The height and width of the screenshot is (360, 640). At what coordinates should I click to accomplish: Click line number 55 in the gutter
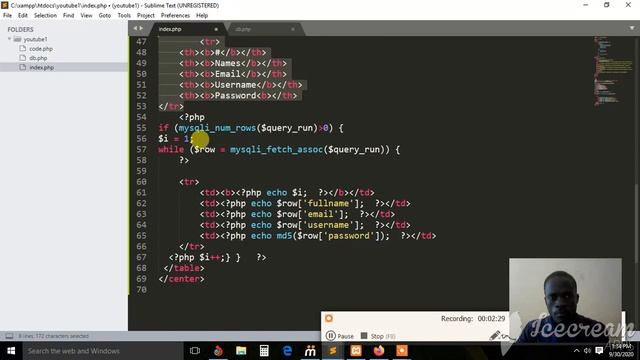pos(141,128)
